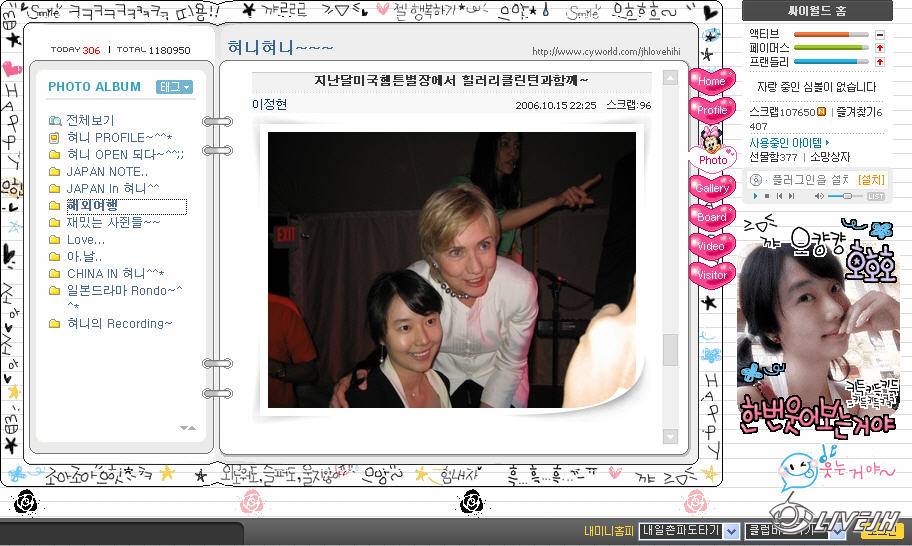Image resolution: width=912 pixels, height=546 pixels.
Task: Expand the 사용중인 아이템 arrow
Action: coord(828,142)
